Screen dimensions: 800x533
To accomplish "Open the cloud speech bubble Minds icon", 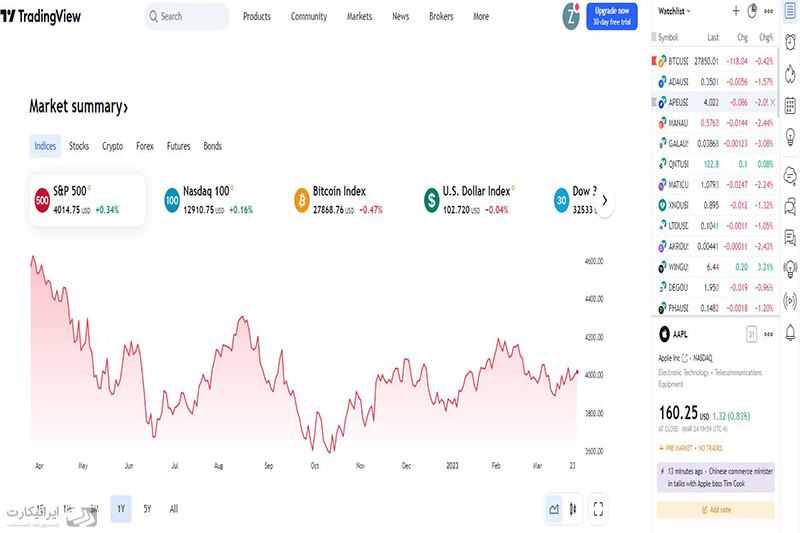I will [790, 176].
